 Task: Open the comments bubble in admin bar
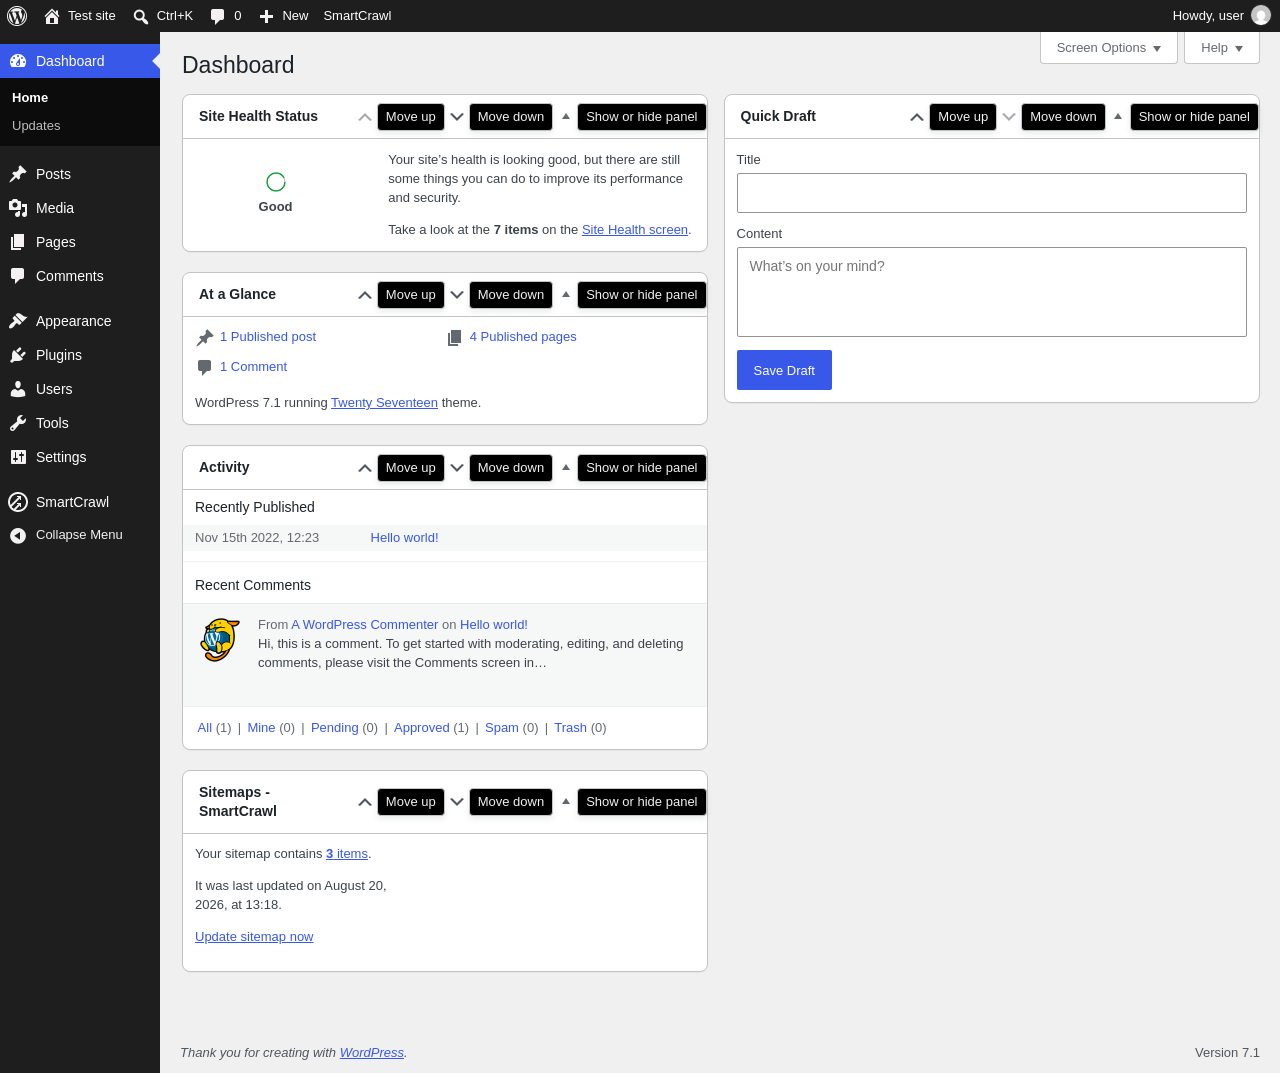click(226, 16)
